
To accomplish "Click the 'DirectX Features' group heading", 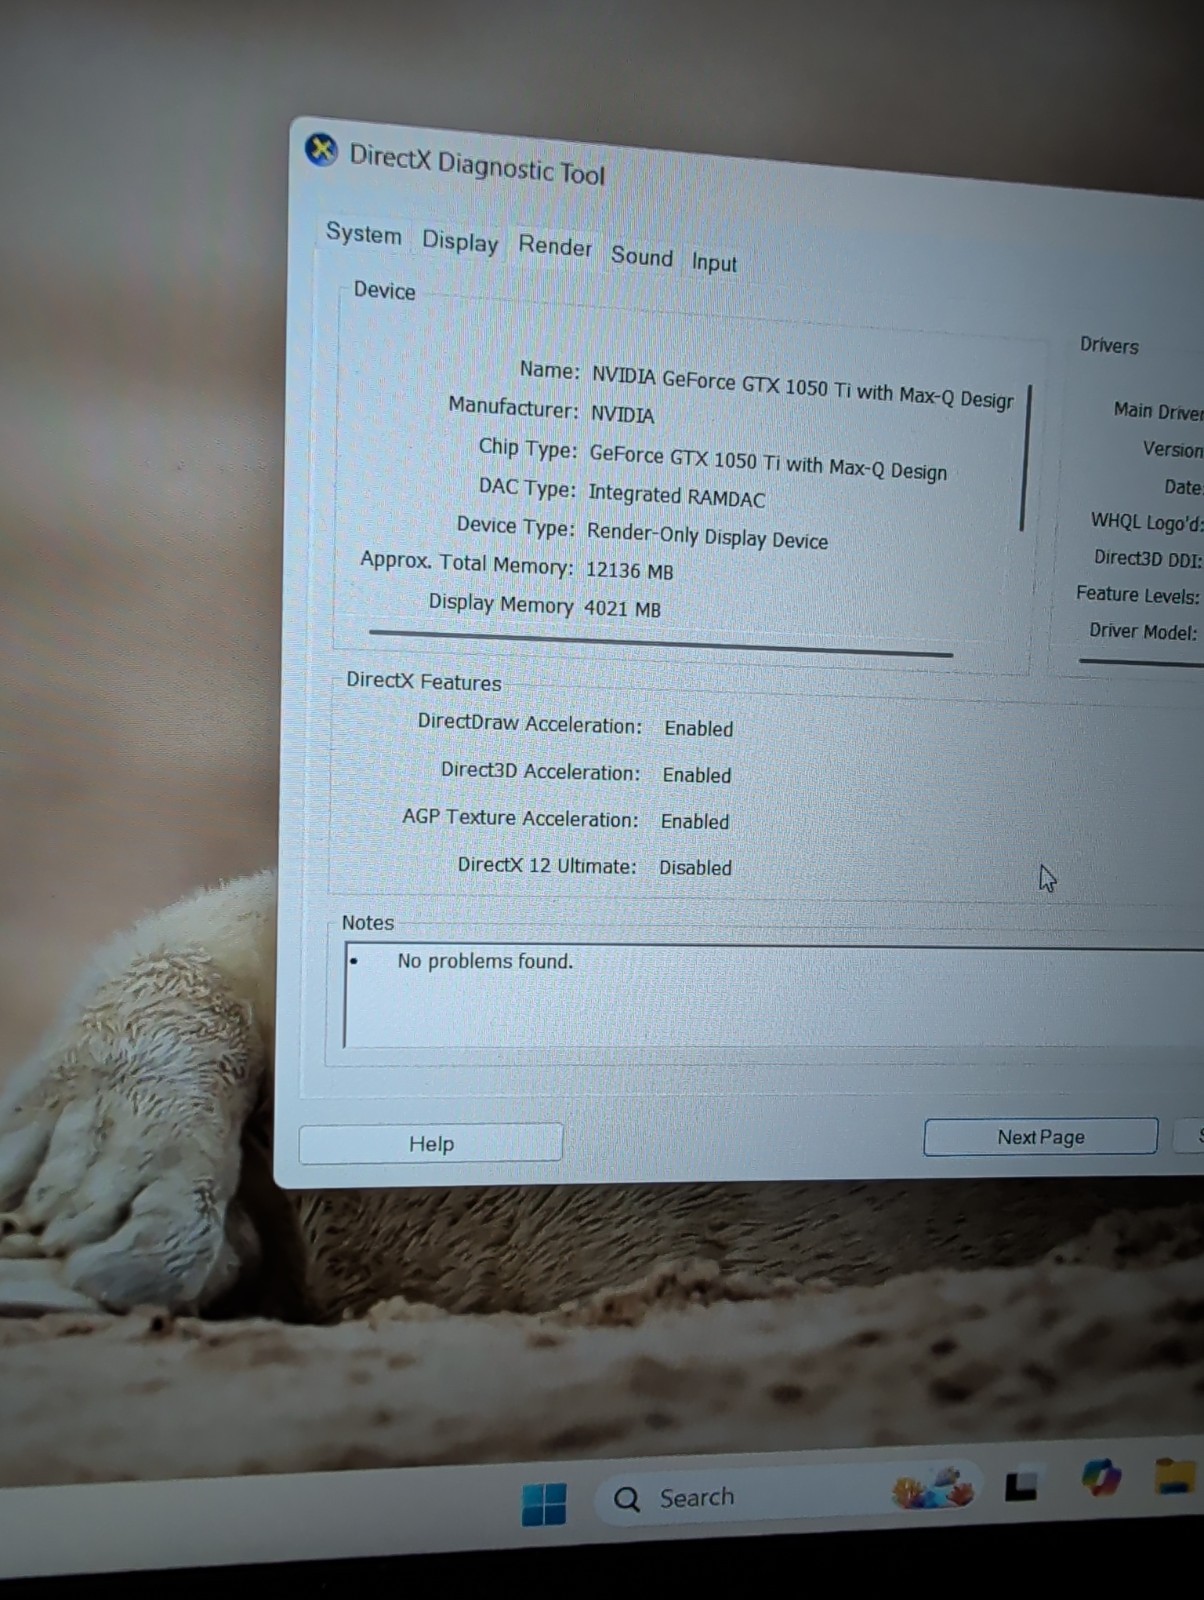I will [x=423, y=682].
